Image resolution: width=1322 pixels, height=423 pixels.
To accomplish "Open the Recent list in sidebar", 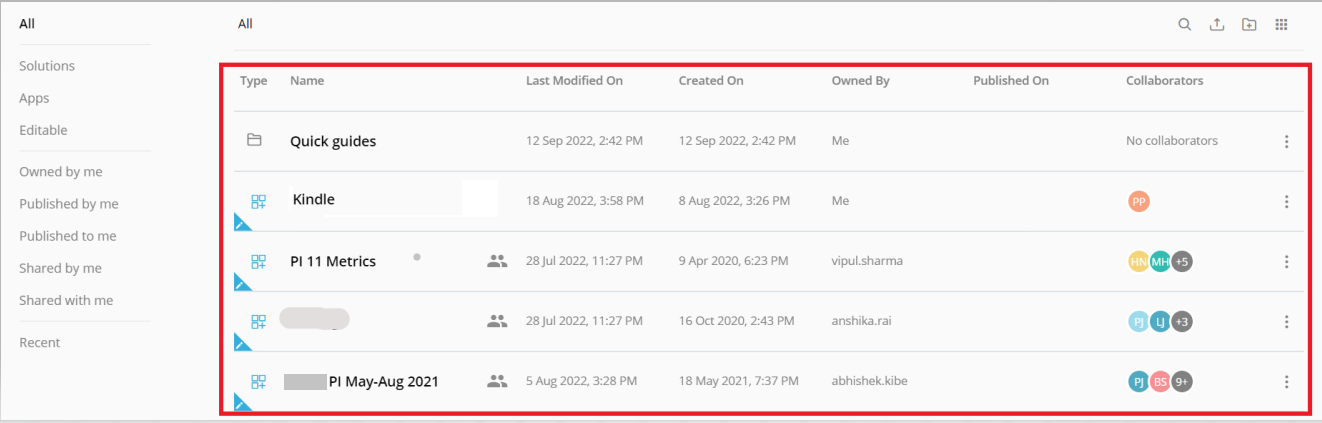I will [x=40, y=342].
